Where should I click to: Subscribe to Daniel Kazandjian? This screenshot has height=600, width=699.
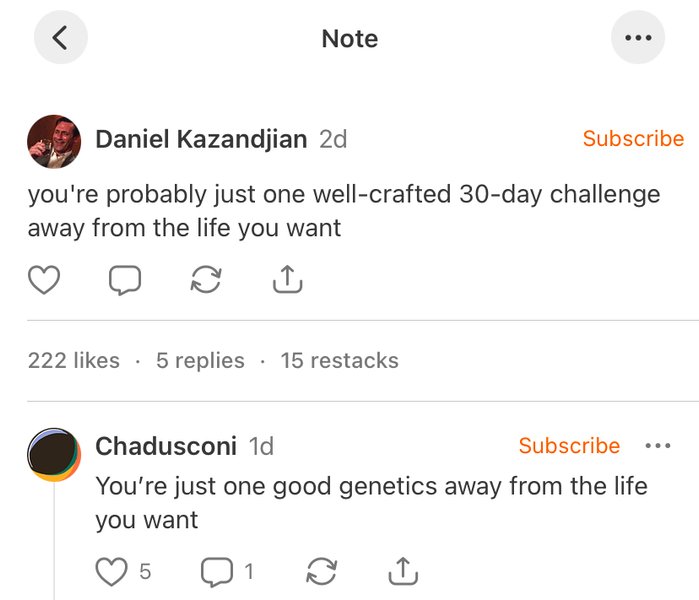(633, 139)
